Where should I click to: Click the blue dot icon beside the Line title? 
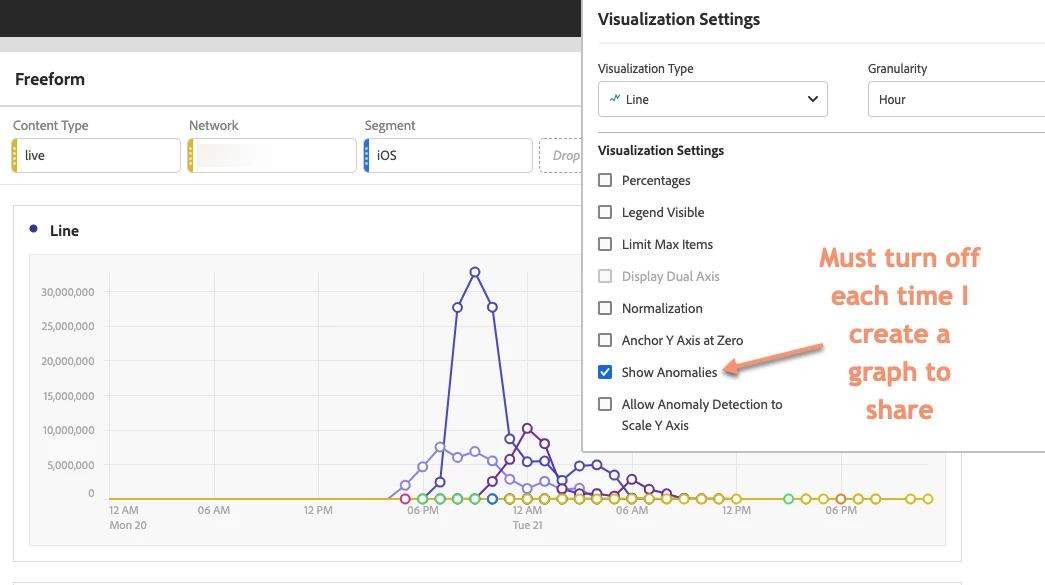[33, 229]
